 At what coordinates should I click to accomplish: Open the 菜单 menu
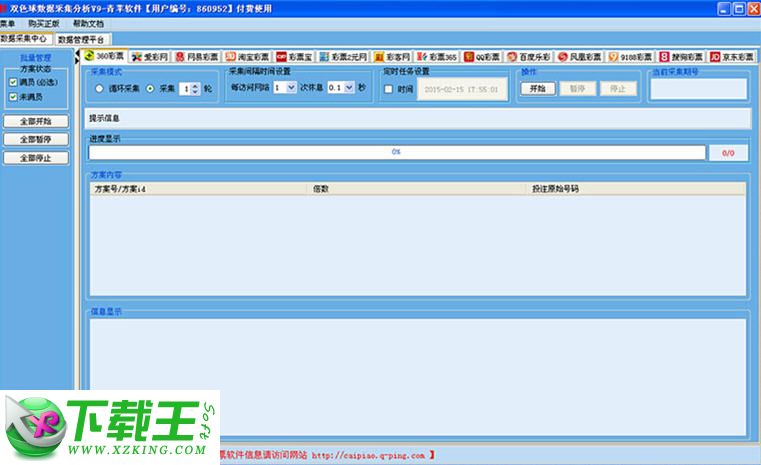click(7, 23)
